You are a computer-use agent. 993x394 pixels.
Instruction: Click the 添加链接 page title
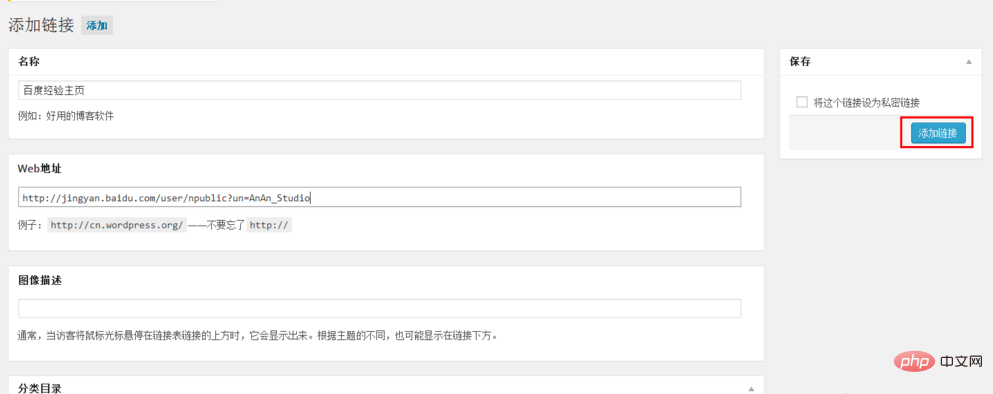[41, 26]
